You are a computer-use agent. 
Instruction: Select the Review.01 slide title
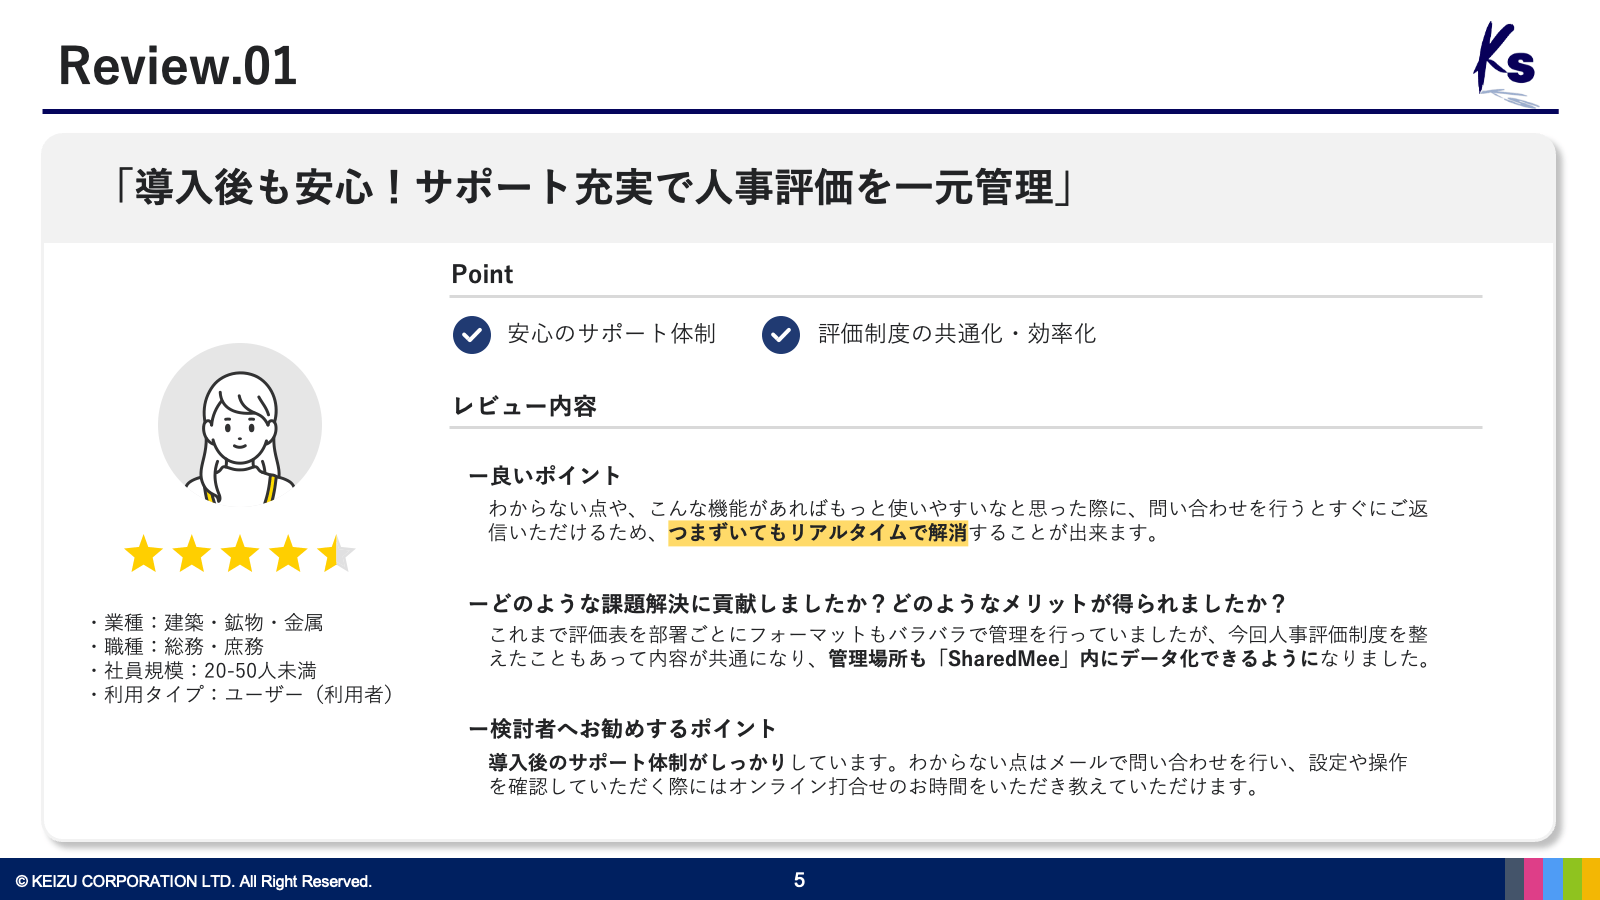point(178,66)
